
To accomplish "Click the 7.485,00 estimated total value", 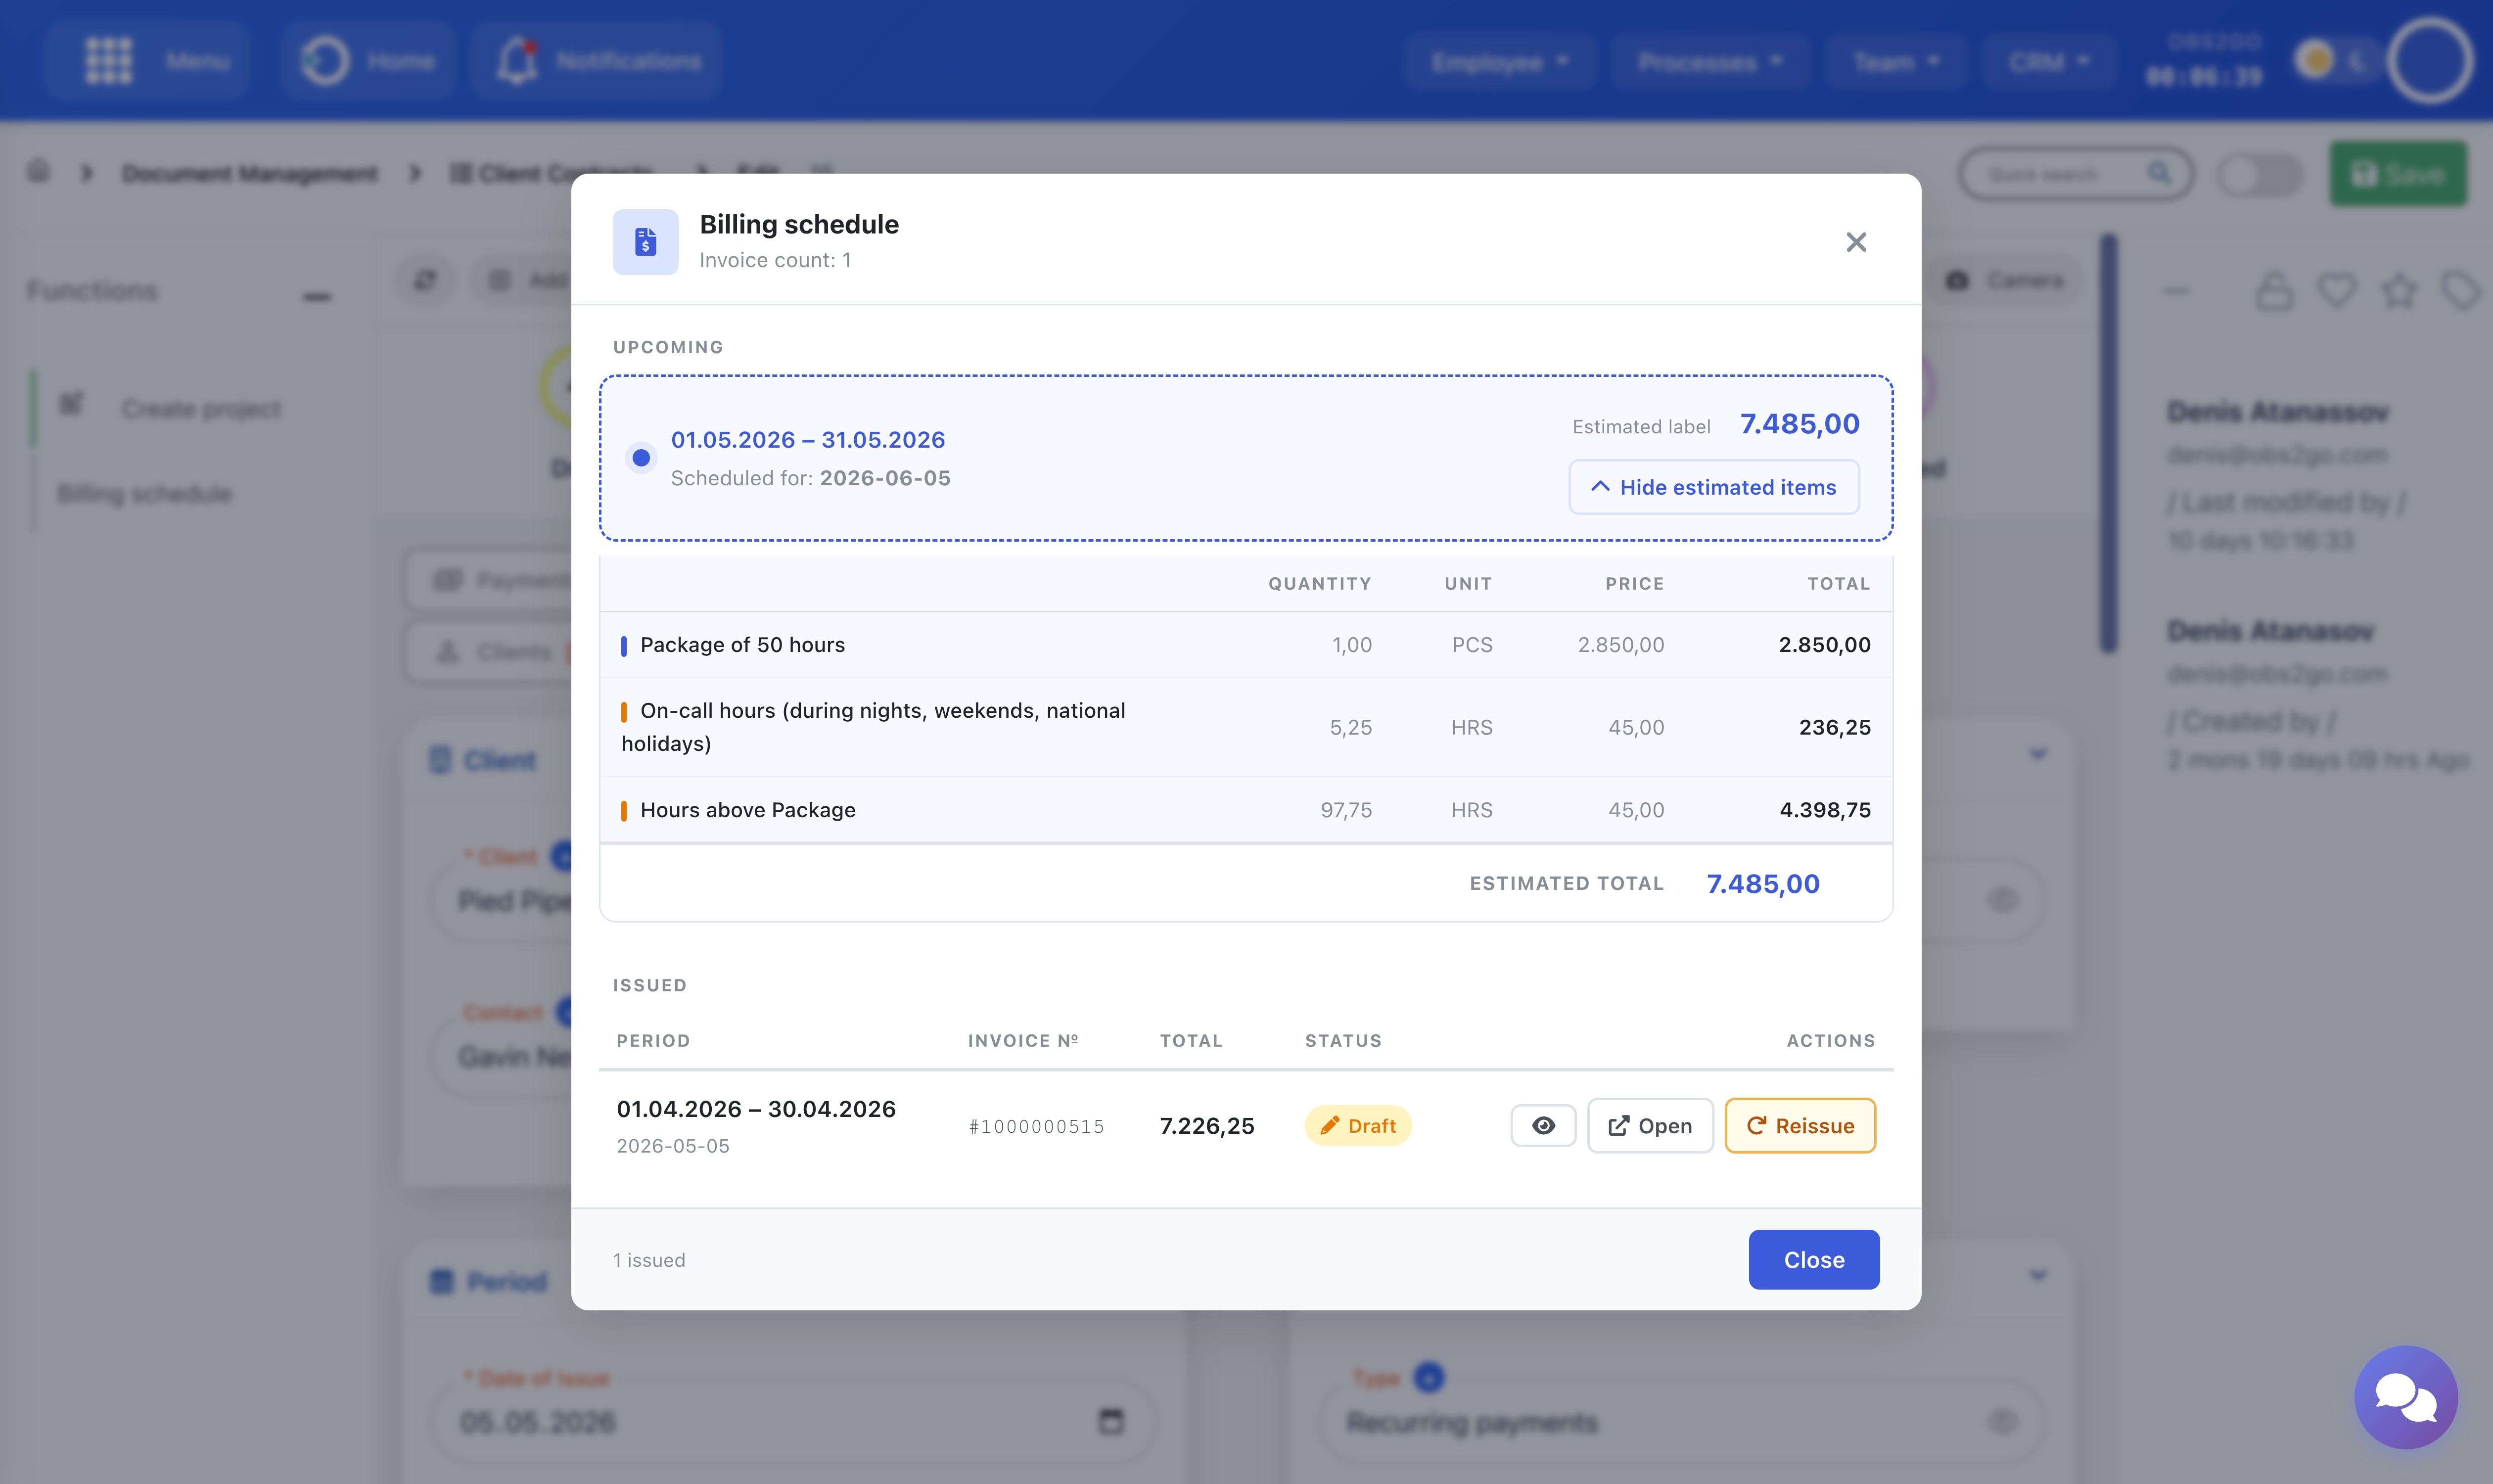I will pyautogui.click(x=1762, y=884).
